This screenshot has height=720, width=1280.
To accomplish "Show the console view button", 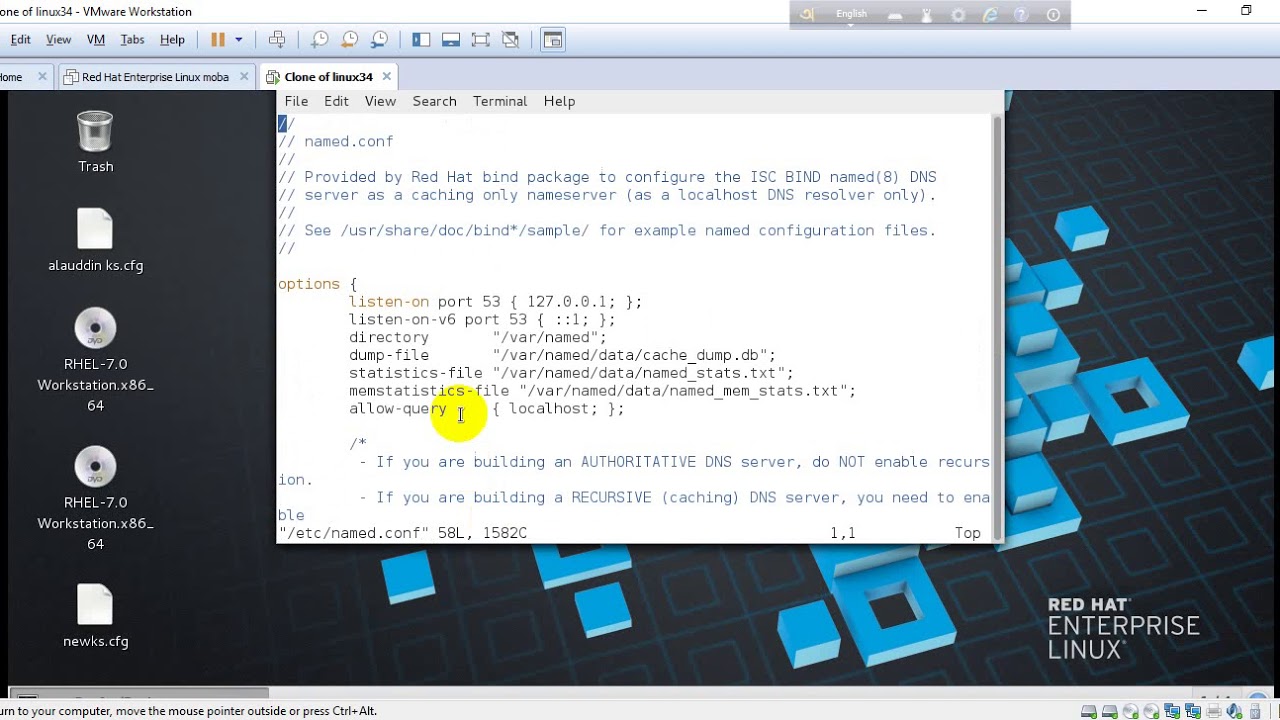I will [x=553, y=40].
